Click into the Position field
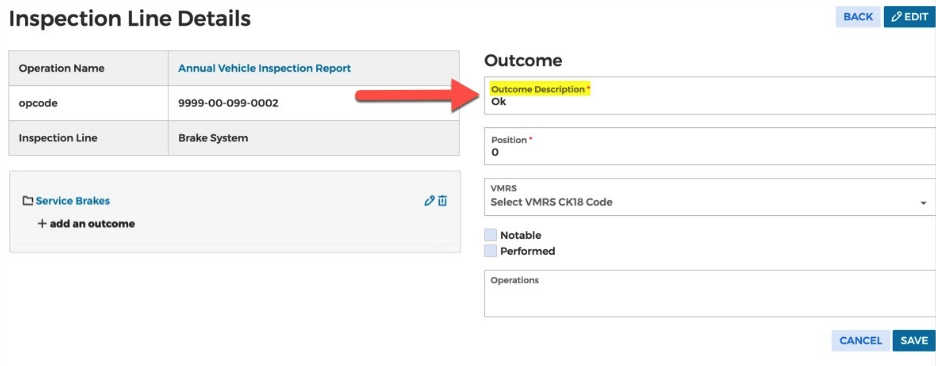 (710, 146)
